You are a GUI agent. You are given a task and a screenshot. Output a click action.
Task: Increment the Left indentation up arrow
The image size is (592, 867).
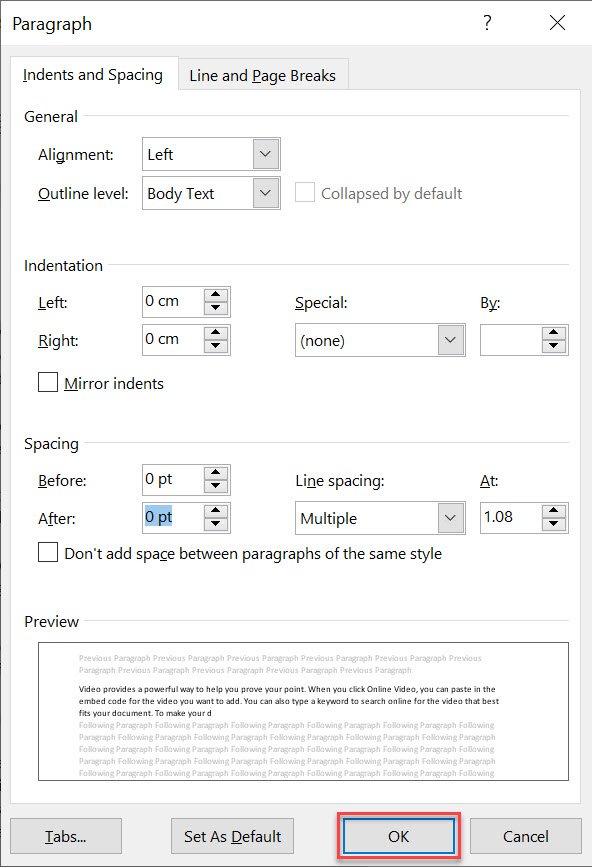pos(215,295)
